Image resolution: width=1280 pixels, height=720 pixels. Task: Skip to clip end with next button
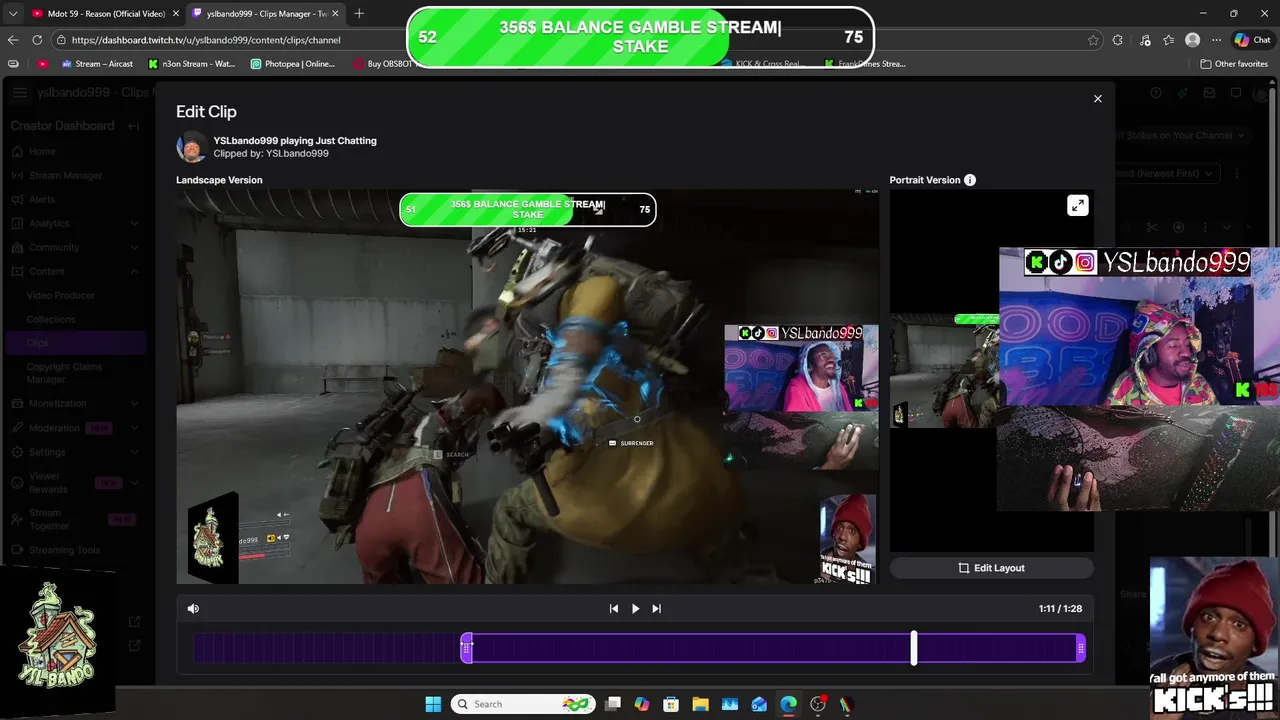coord(656,608)
